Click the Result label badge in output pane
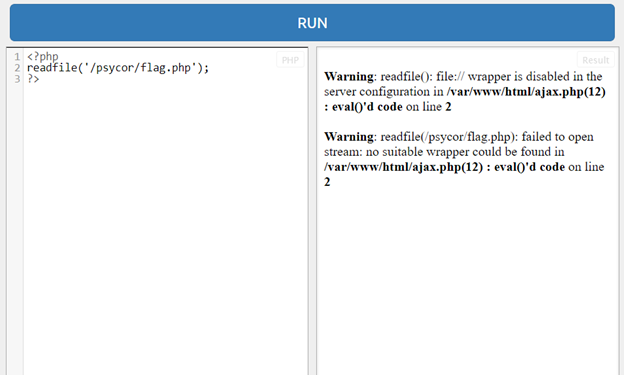 coord(595,60)
